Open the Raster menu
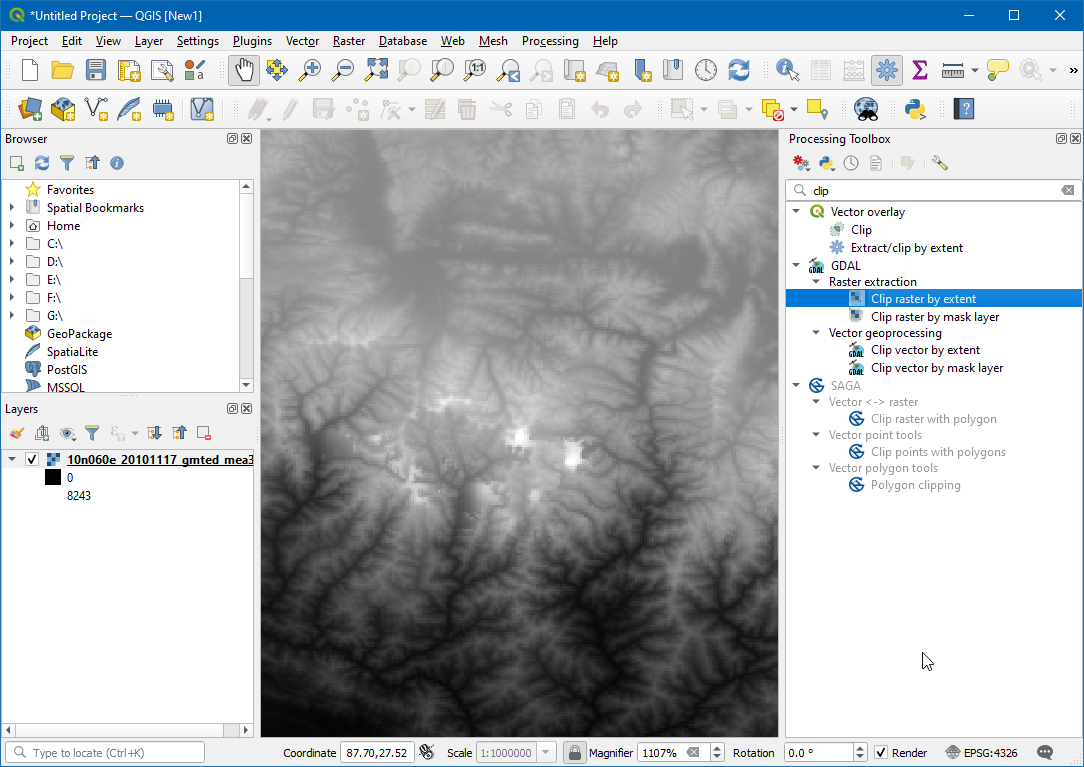1084x767 pixels. coord(349,41)
